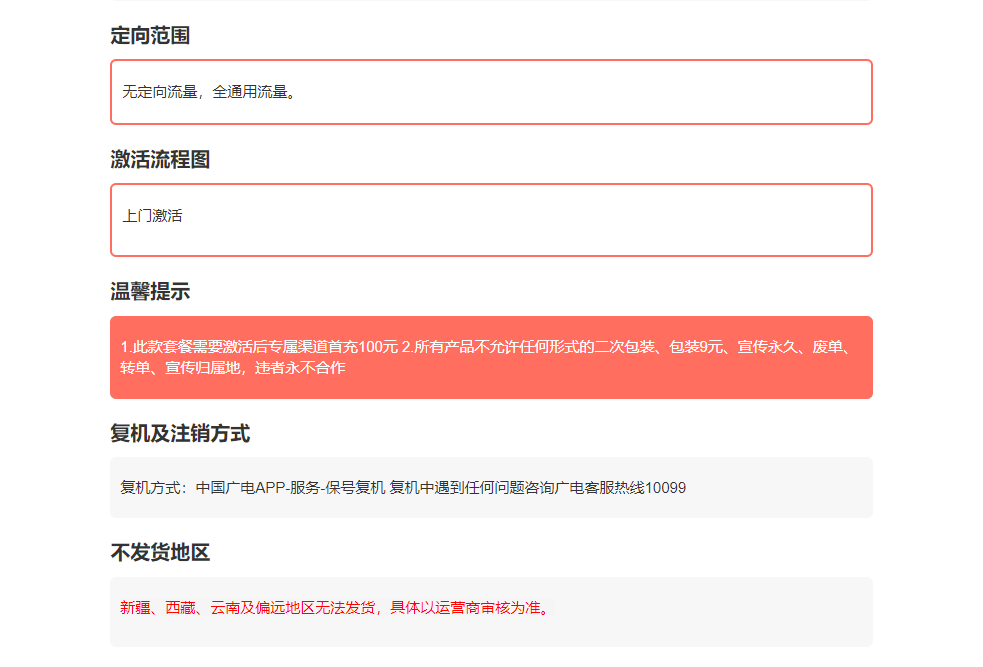Click the 首充100元 text in the warning
This screenshot has width=983, height=667.
pos(360,347)
